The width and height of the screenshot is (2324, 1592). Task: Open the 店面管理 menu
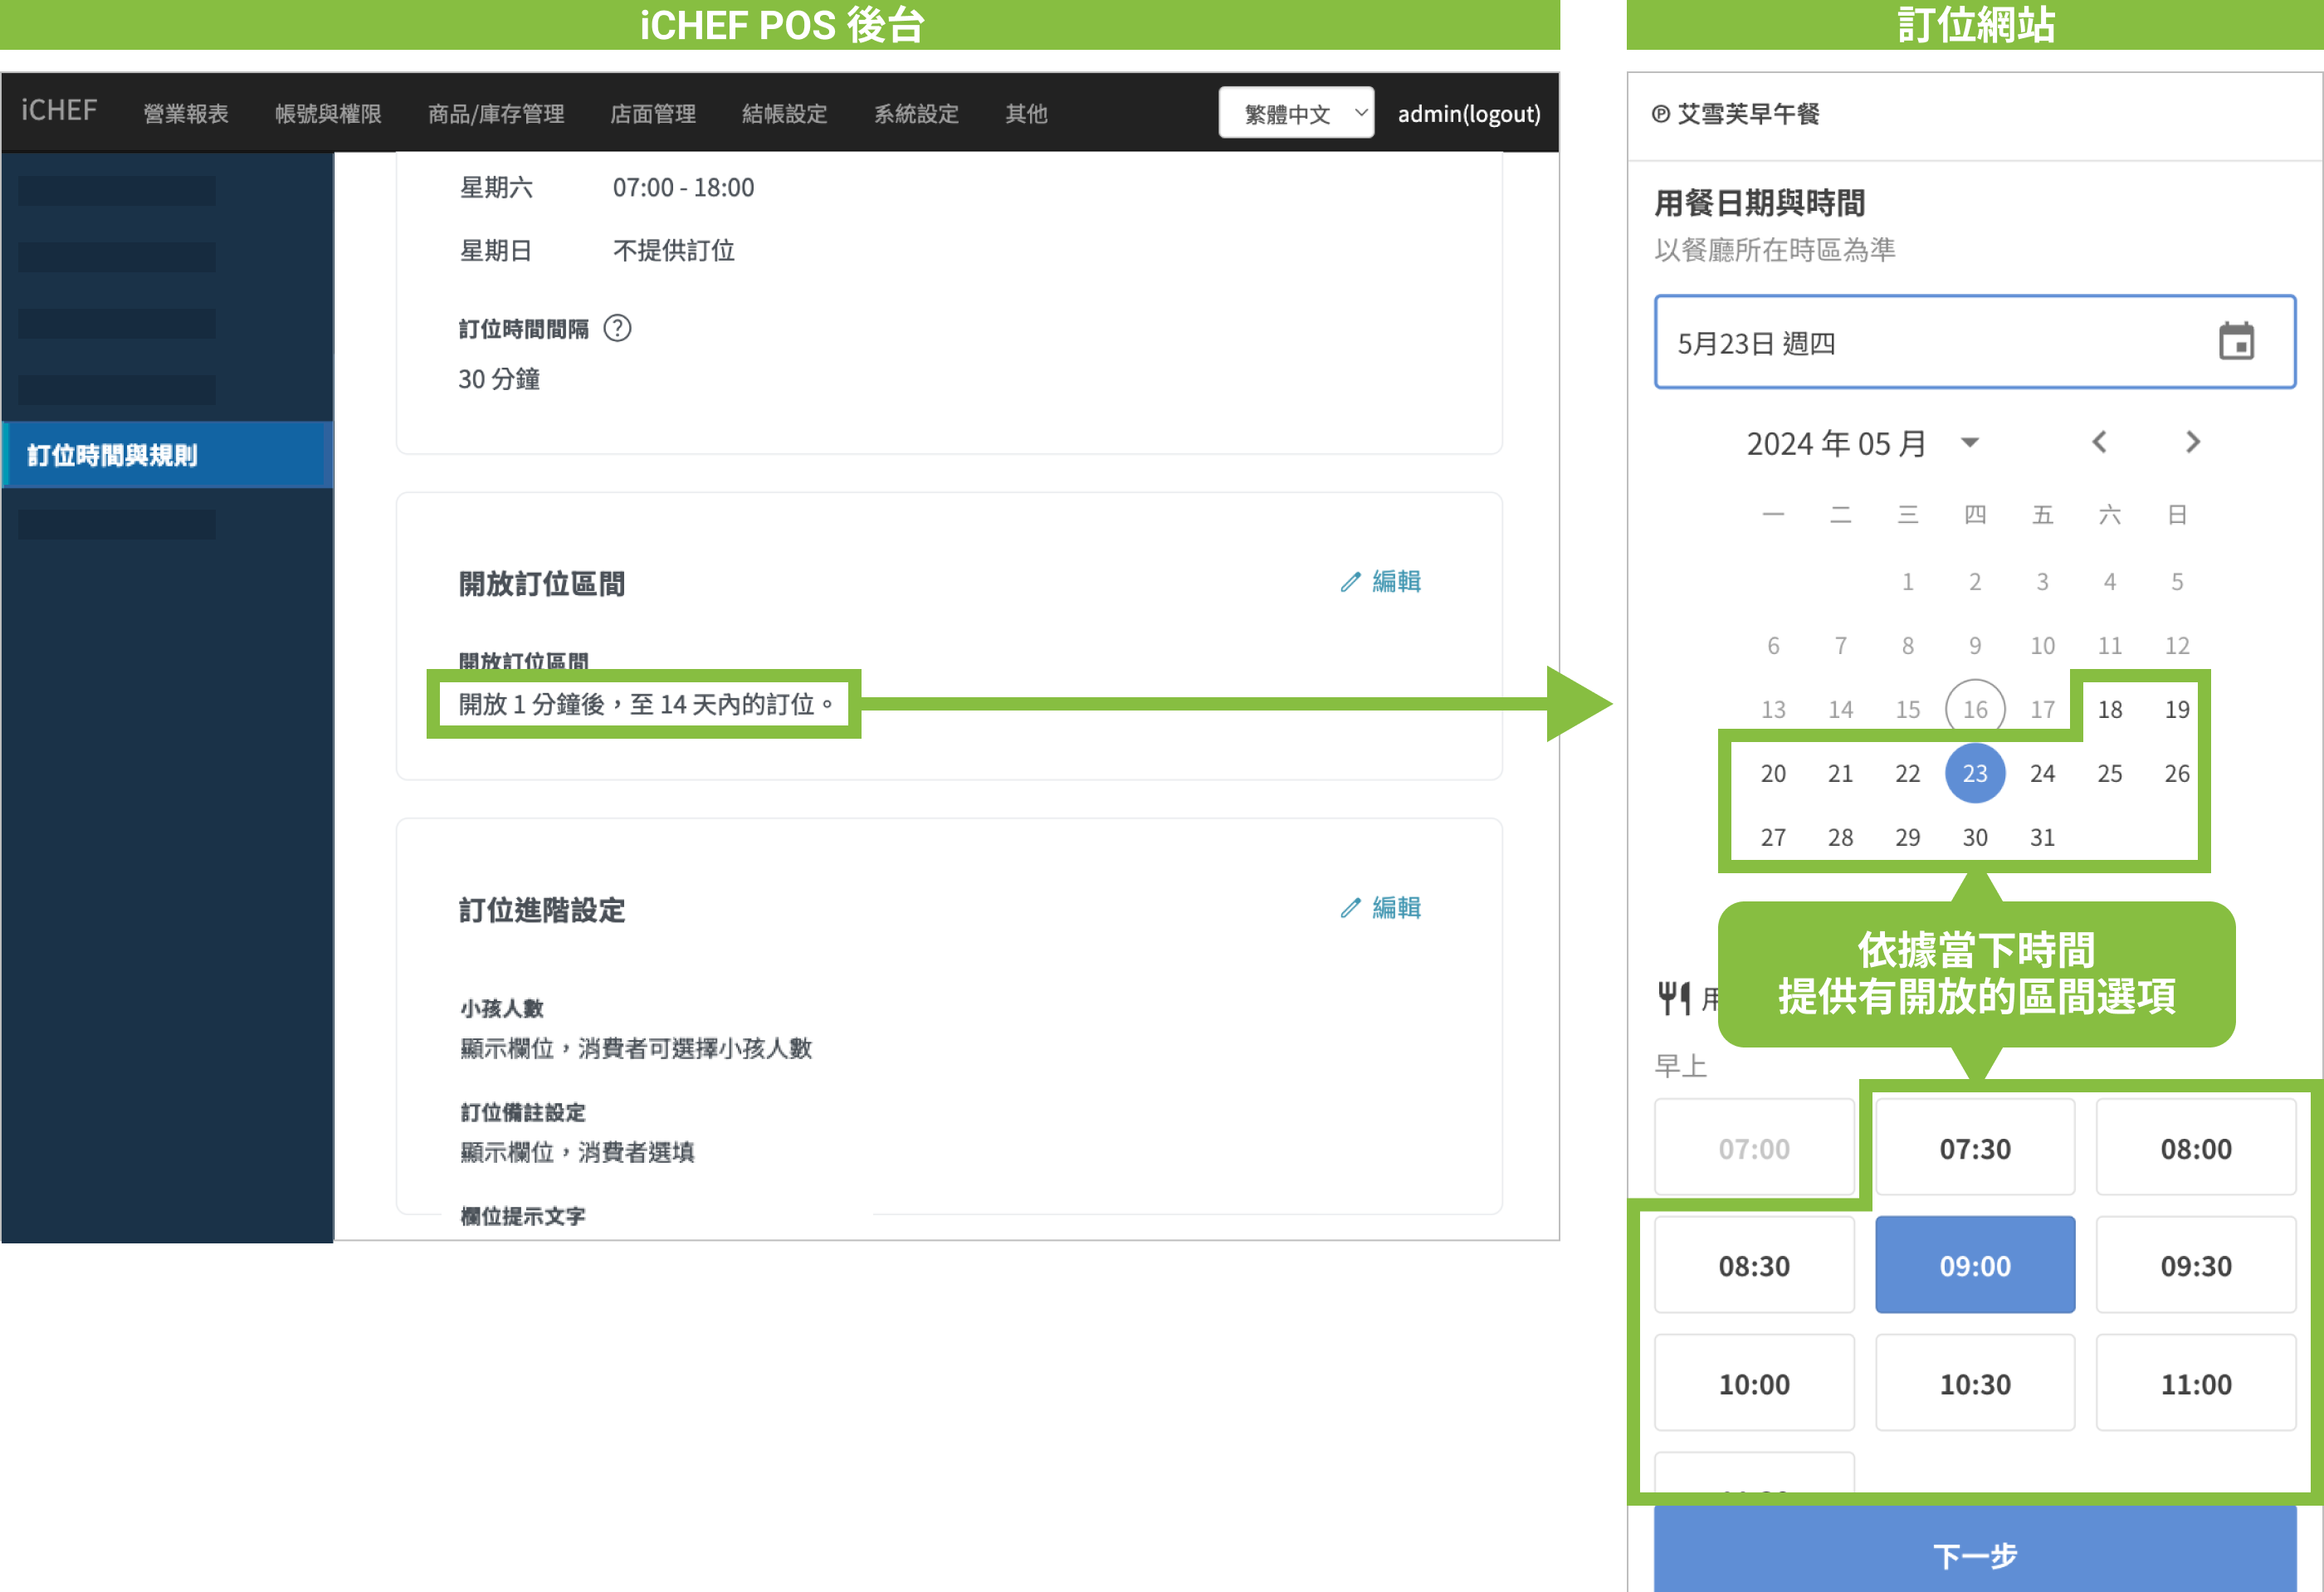[652, 113]
